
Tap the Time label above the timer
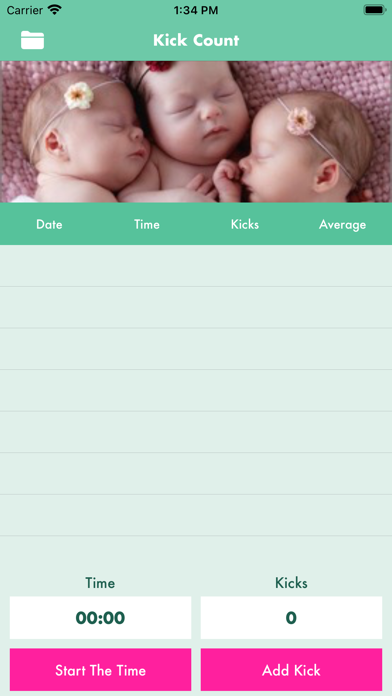click(x=100, y=583)
